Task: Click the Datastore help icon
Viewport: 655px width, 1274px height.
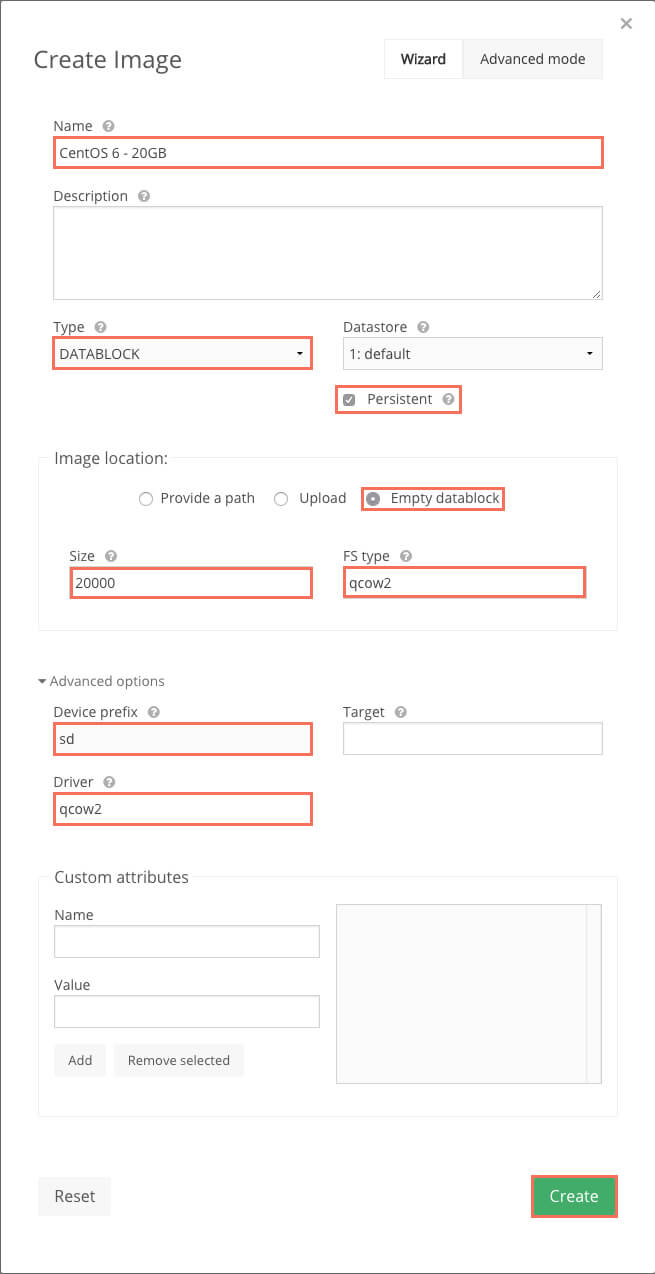Action: pyautogui.click(x=423, y=327)
